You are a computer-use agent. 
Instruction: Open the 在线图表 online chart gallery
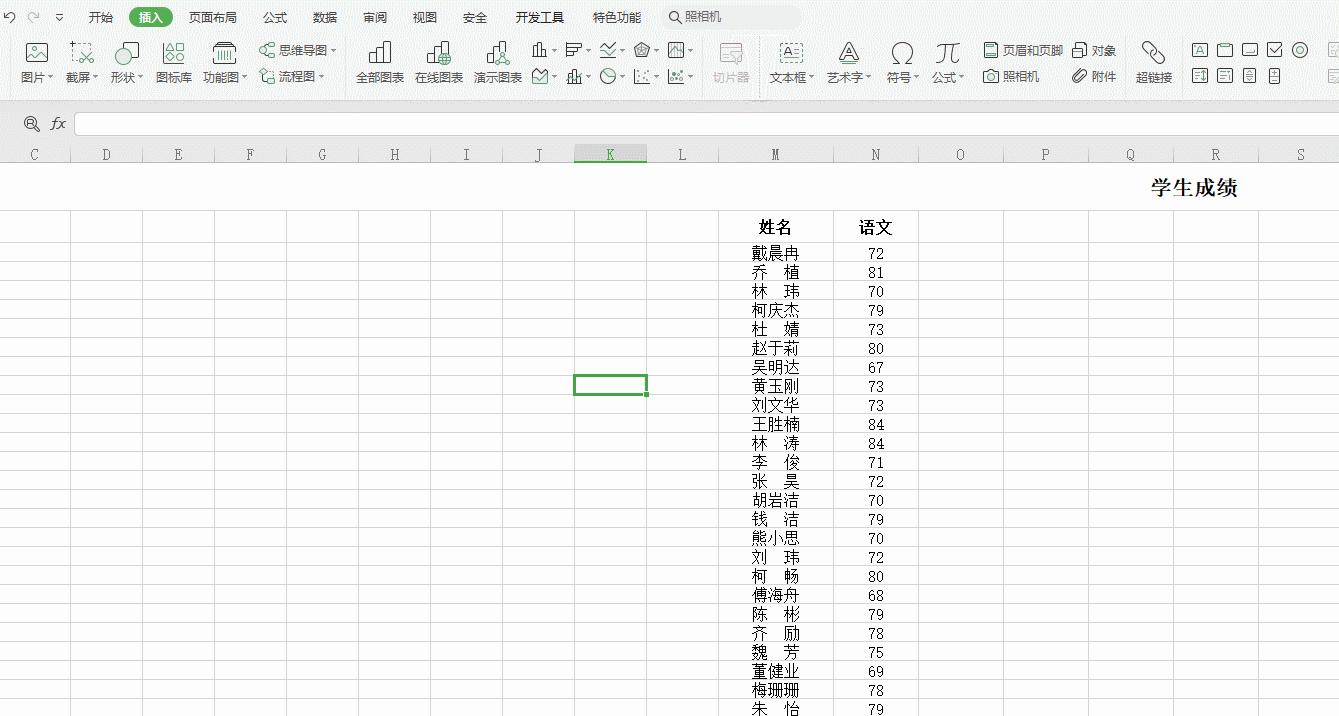coord(439,60)
